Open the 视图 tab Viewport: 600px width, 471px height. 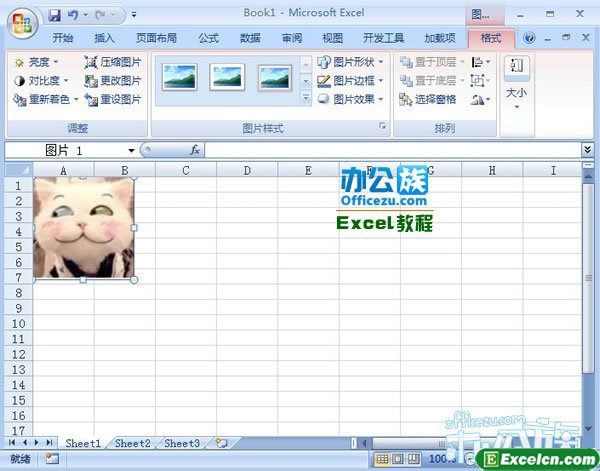pos(333,38)
